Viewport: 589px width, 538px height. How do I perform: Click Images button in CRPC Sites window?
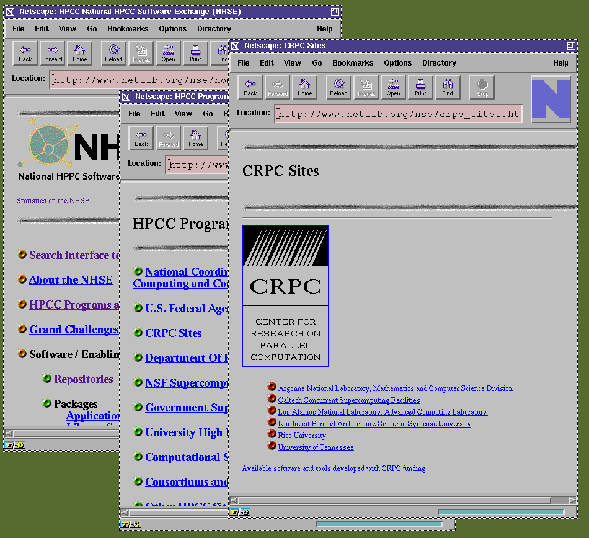coord(366,87)
